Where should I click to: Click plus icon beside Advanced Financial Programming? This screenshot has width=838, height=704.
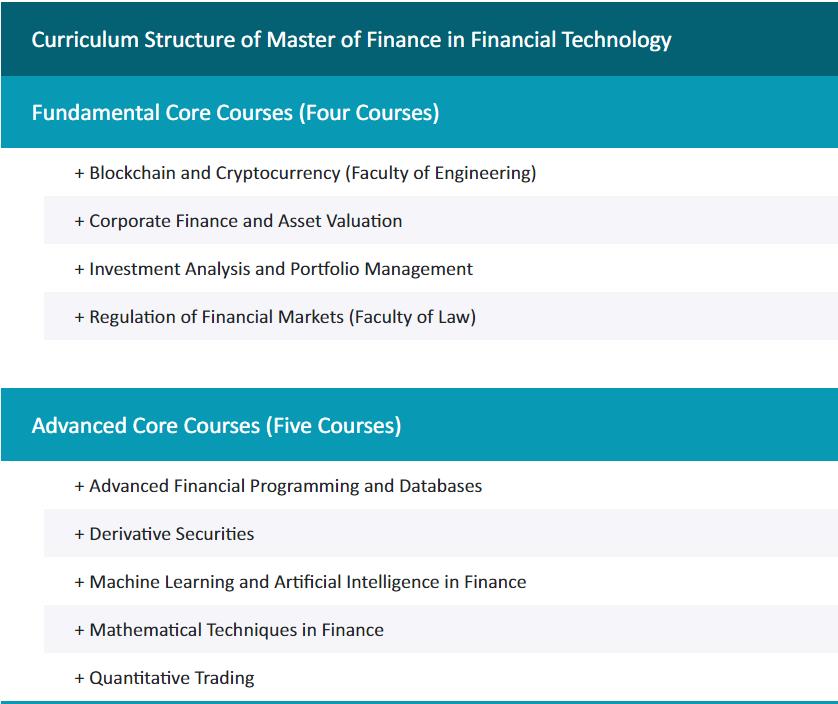tap(80, 486)
